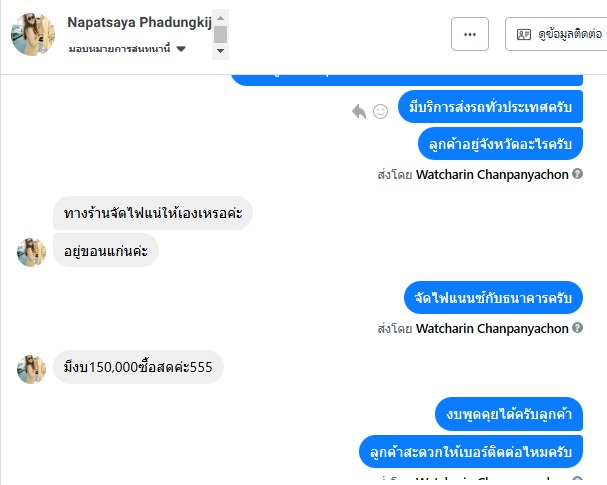Click the ลูกค้าสะดวกให้เบอร์ติดต่อไหมครับ message
The image size is (607, 485).
tap(471, 452)
